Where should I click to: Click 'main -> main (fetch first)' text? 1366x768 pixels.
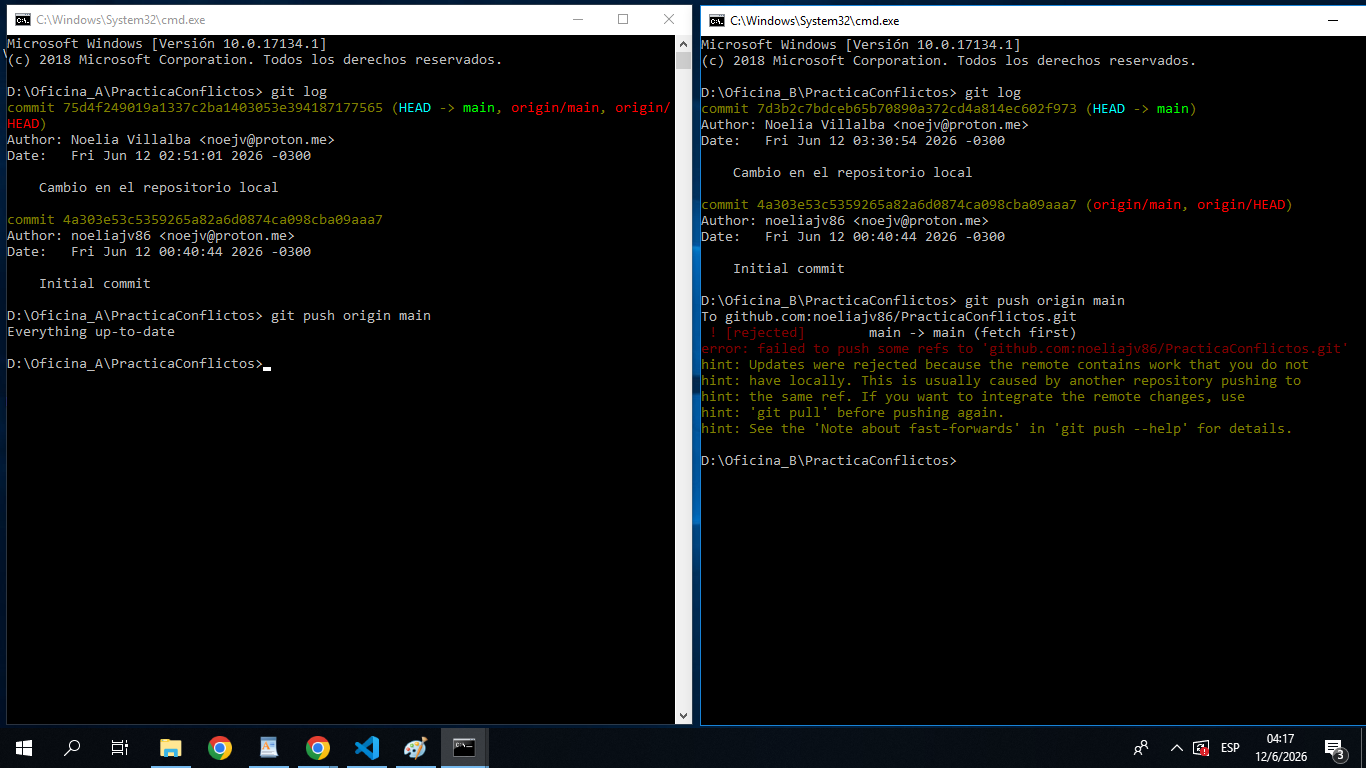point(973,332)
